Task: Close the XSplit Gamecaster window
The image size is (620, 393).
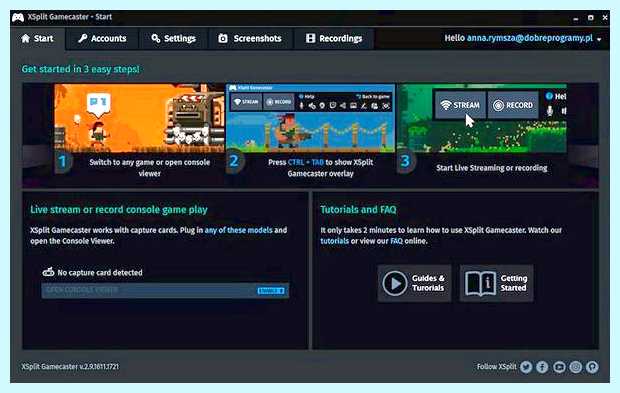Action: coord(605,18)
